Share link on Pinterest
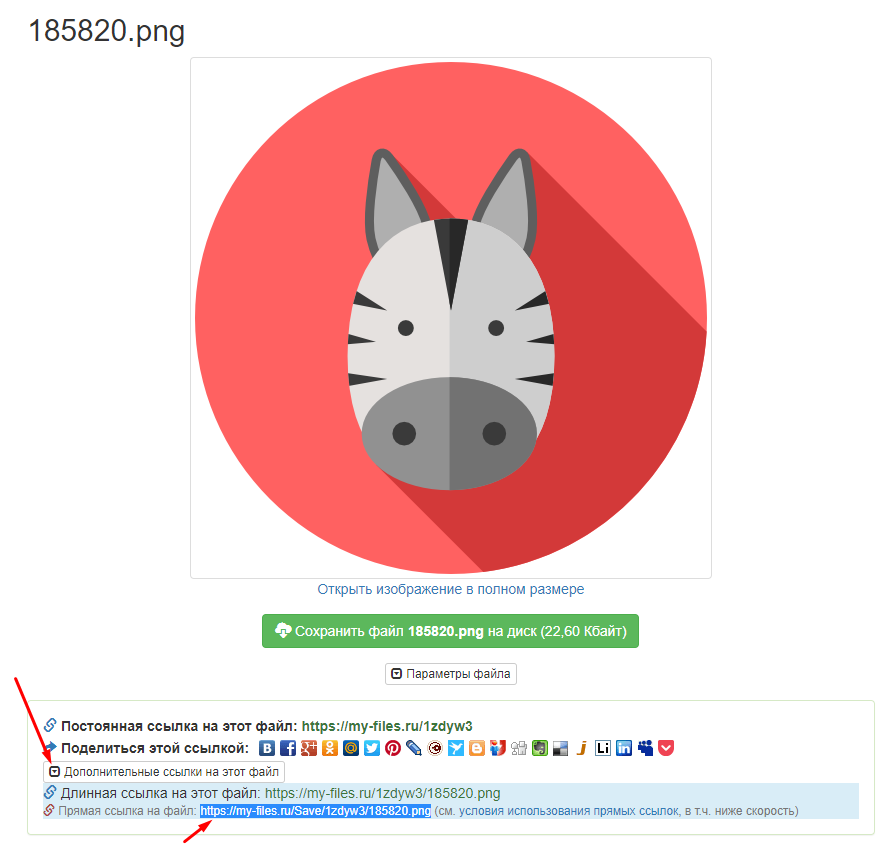This screenshot has height=848, width=880. (x=393, y=748)
